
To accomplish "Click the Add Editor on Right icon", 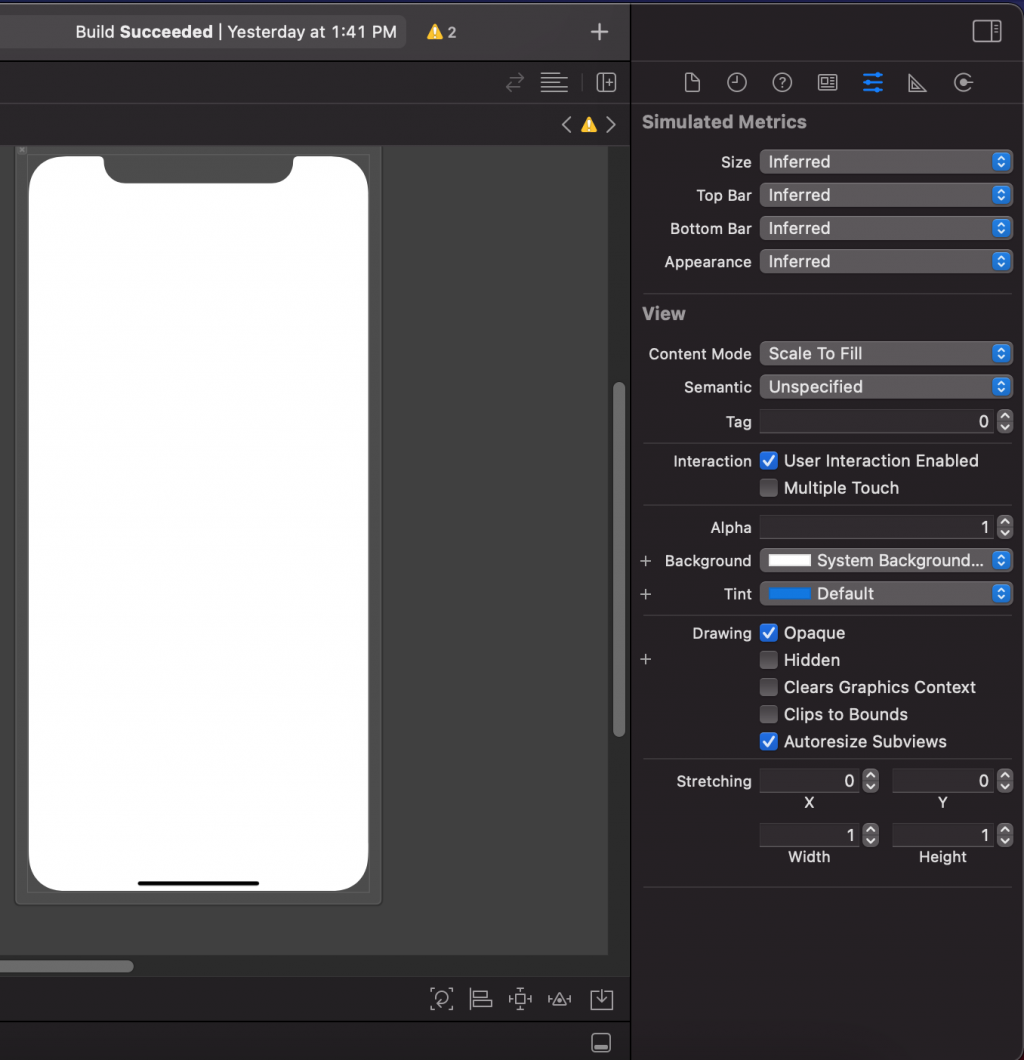I will point(606,83).
